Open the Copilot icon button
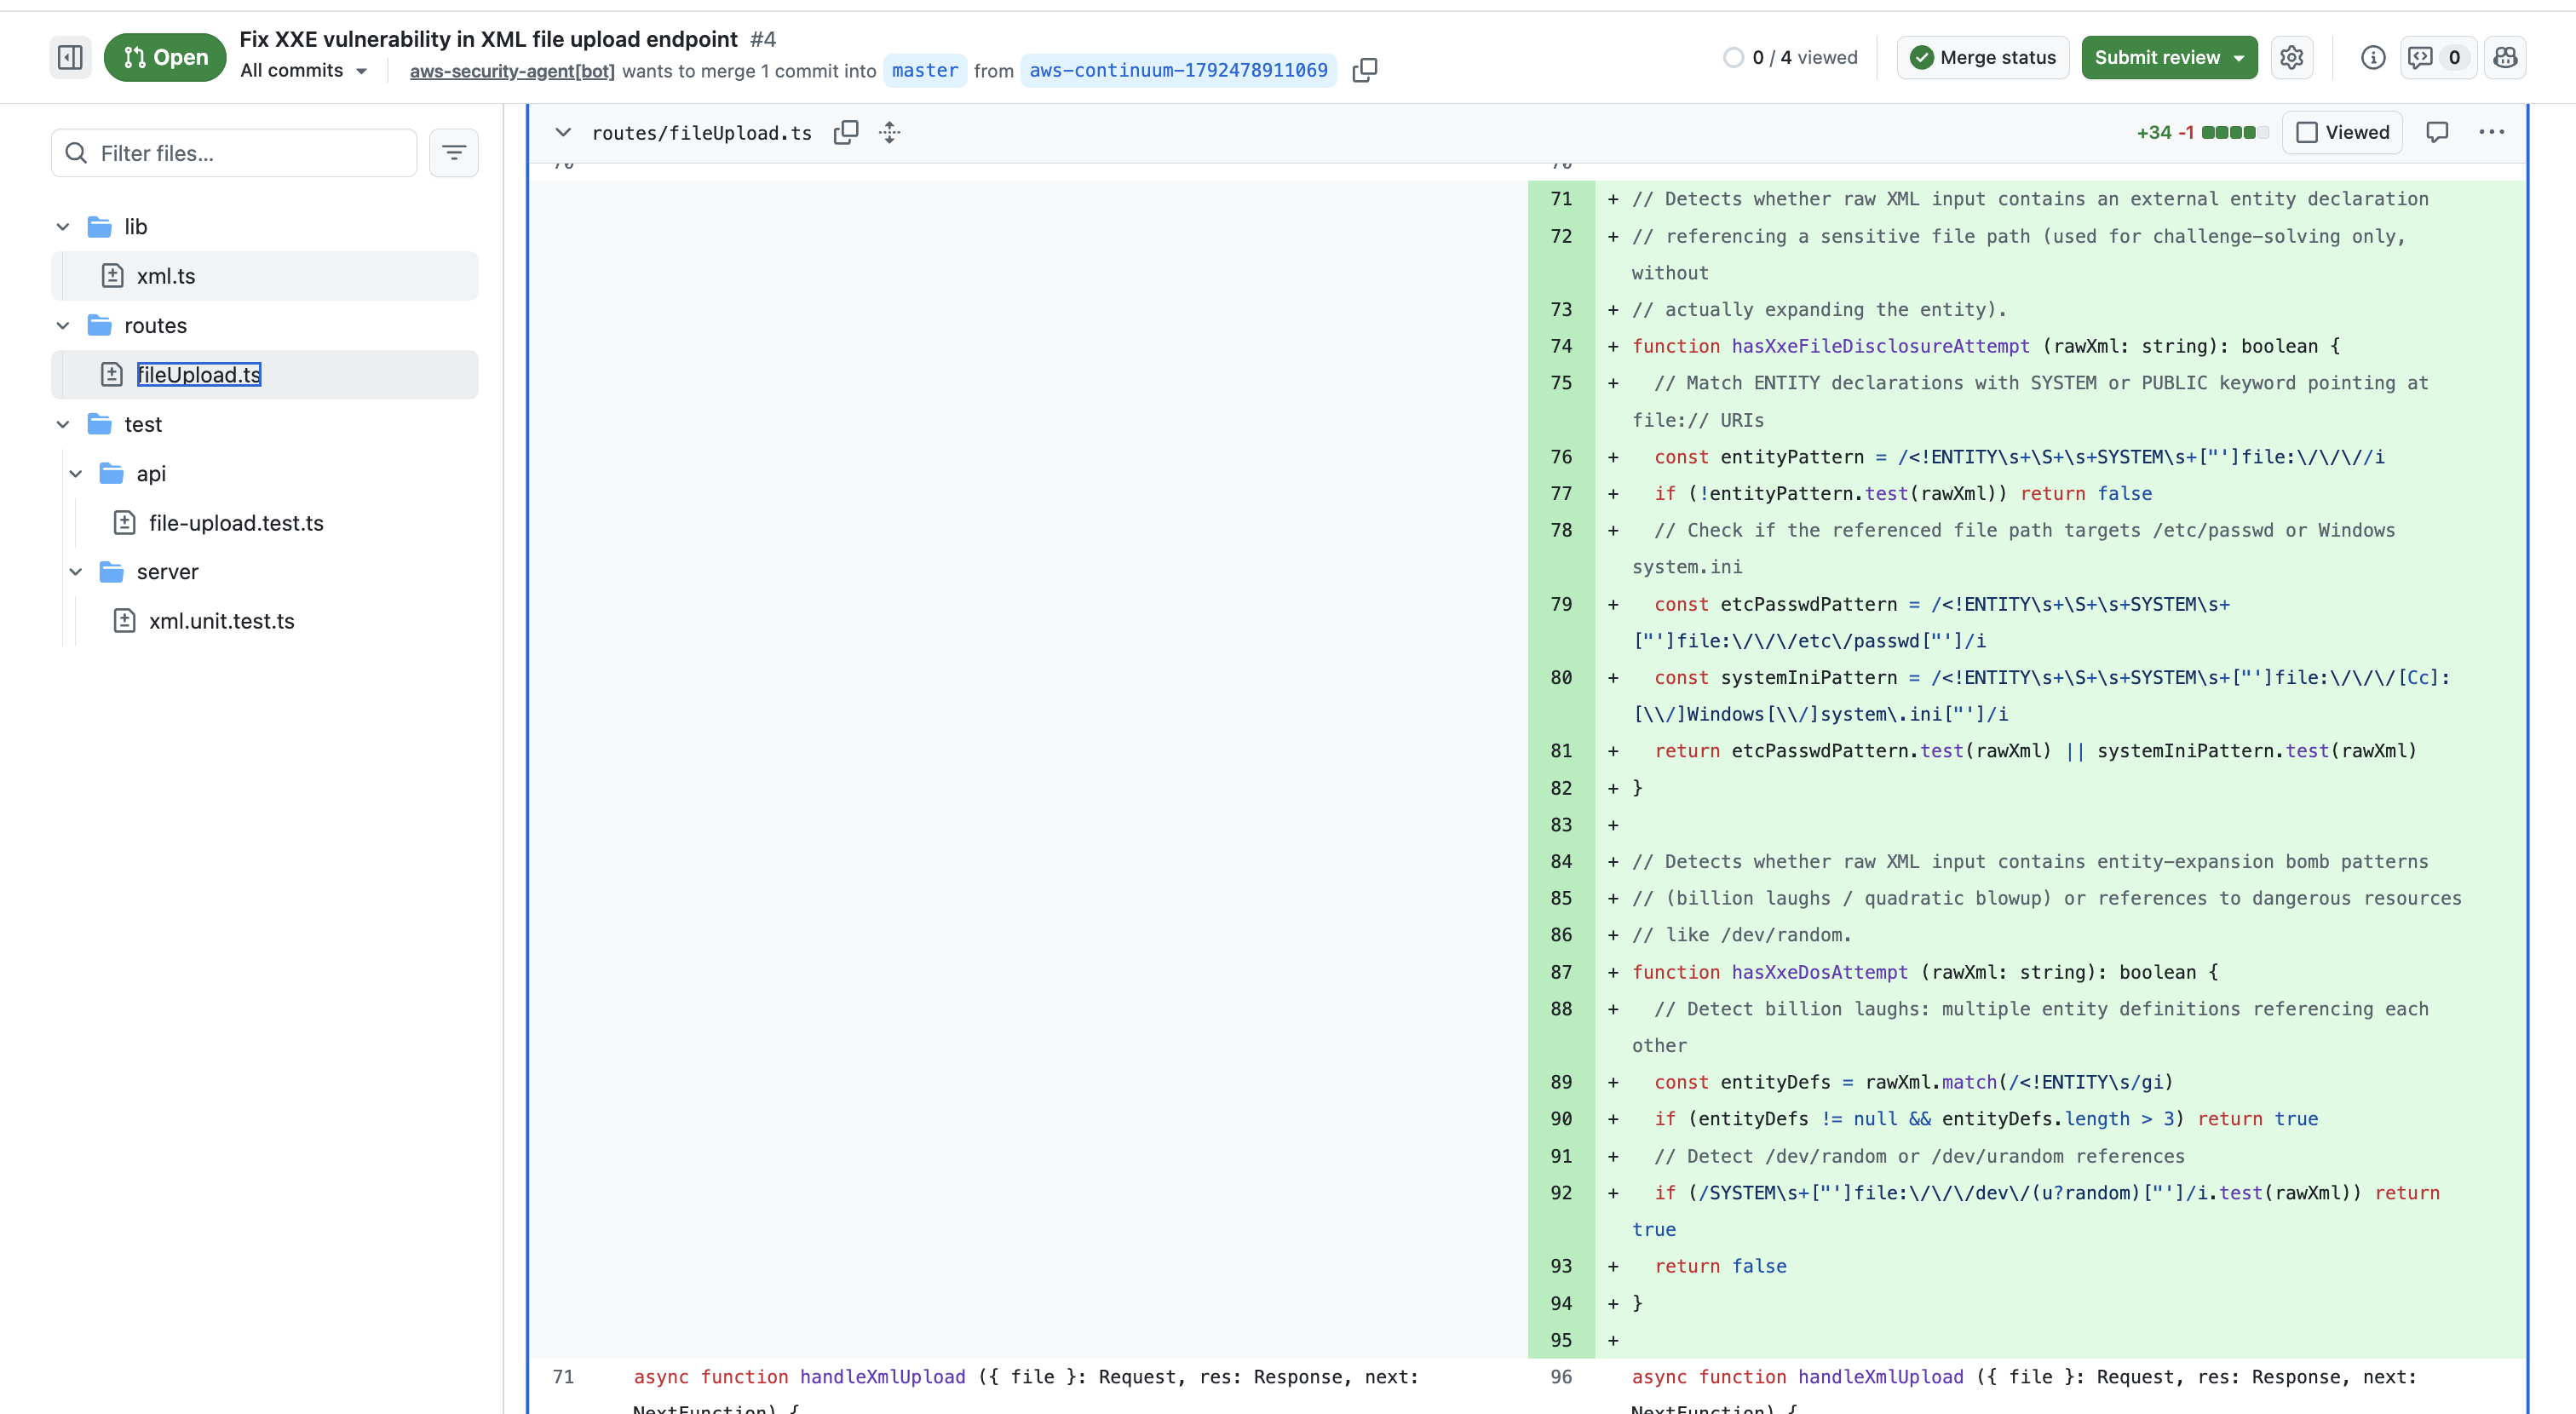Image resolution: width=2576 pixels, height=1414 pixels. (2504, 57)
